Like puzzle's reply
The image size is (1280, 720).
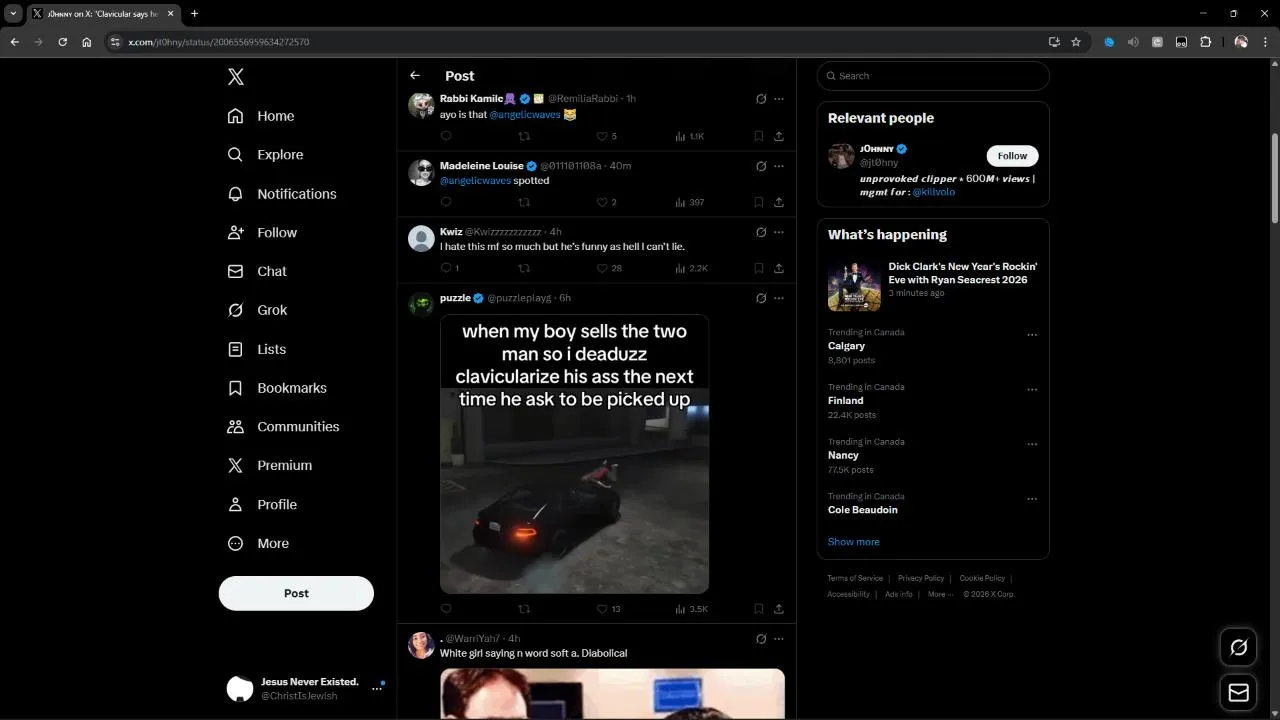602,609
